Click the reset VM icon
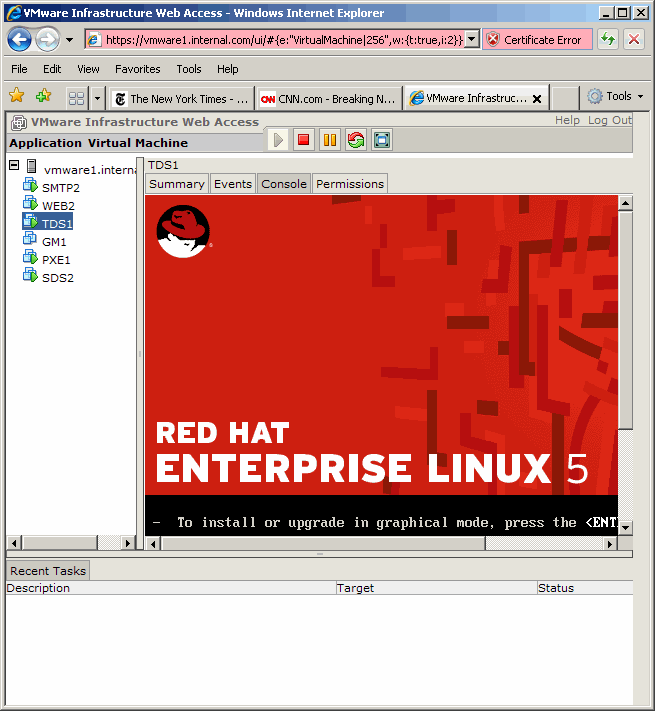 pos(356,140)
